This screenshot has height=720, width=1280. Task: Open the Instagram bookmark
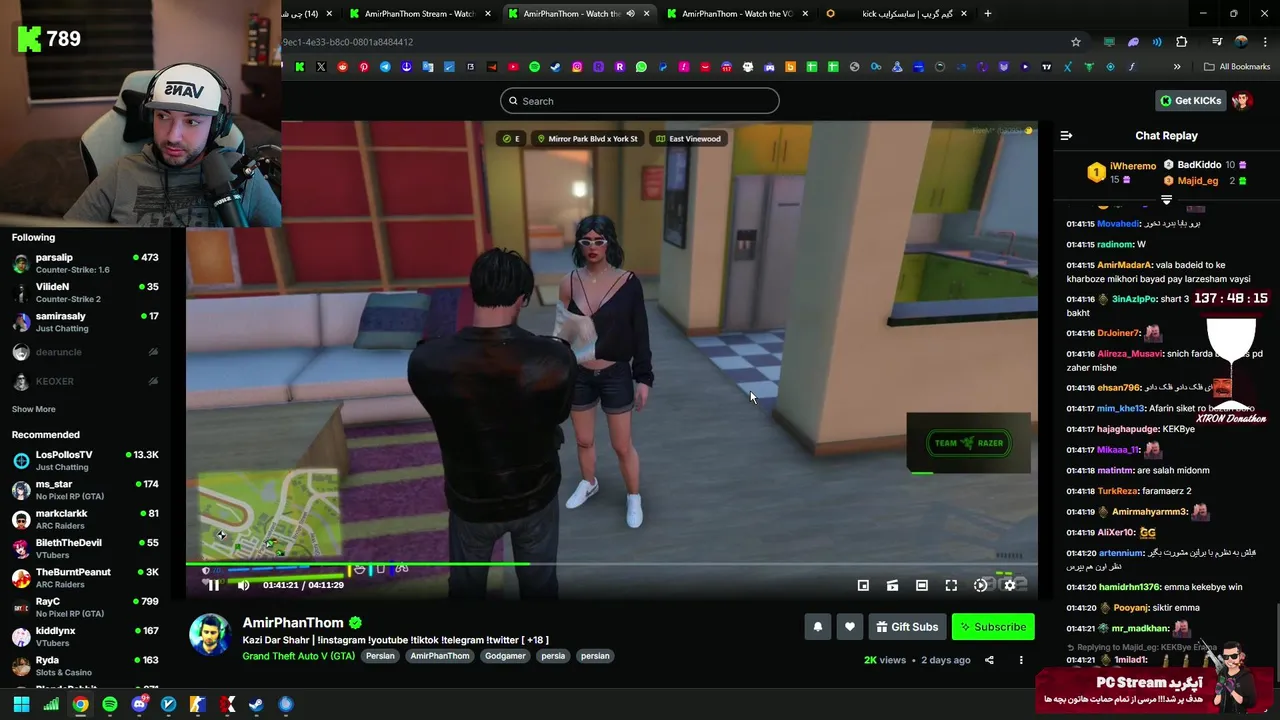click(577, 67)
